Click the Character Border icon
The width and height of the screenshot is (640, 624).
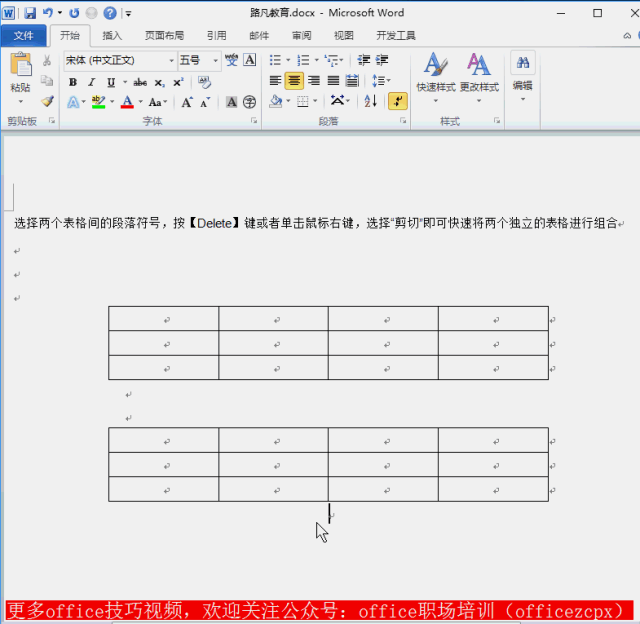pyautogui.click(x=250, y=60)
